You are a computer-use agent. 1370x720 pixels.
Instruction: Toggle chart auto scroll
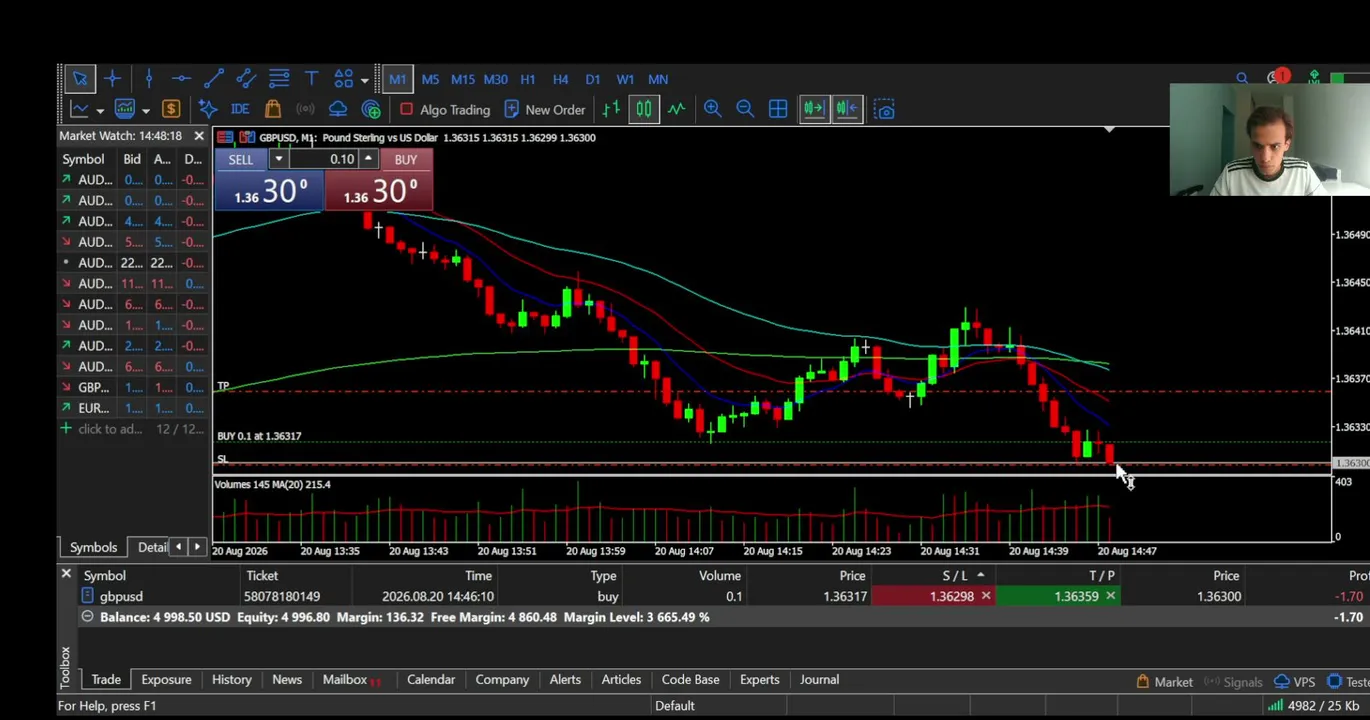813,110
